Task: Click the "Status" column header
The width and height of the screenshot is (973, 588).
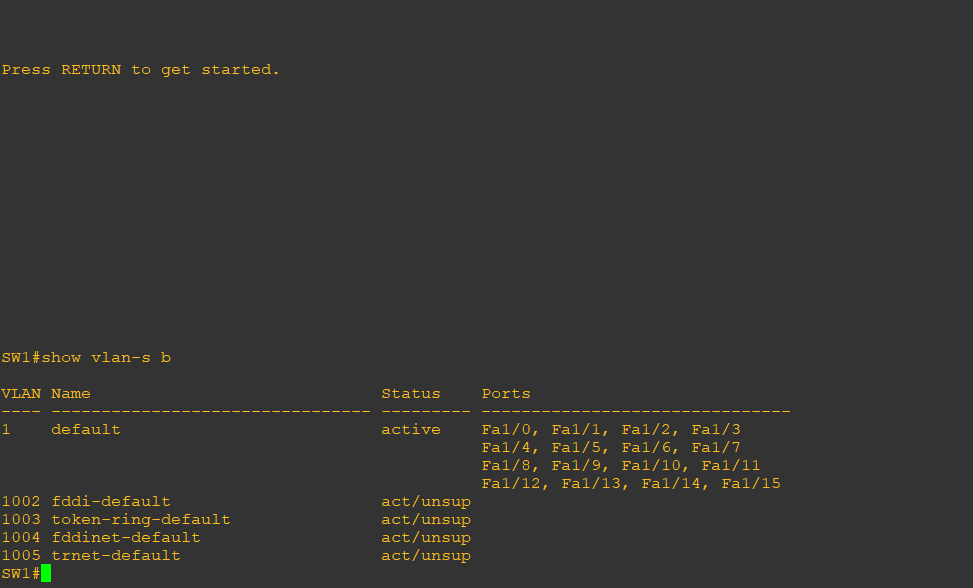Action: (411, 393)
